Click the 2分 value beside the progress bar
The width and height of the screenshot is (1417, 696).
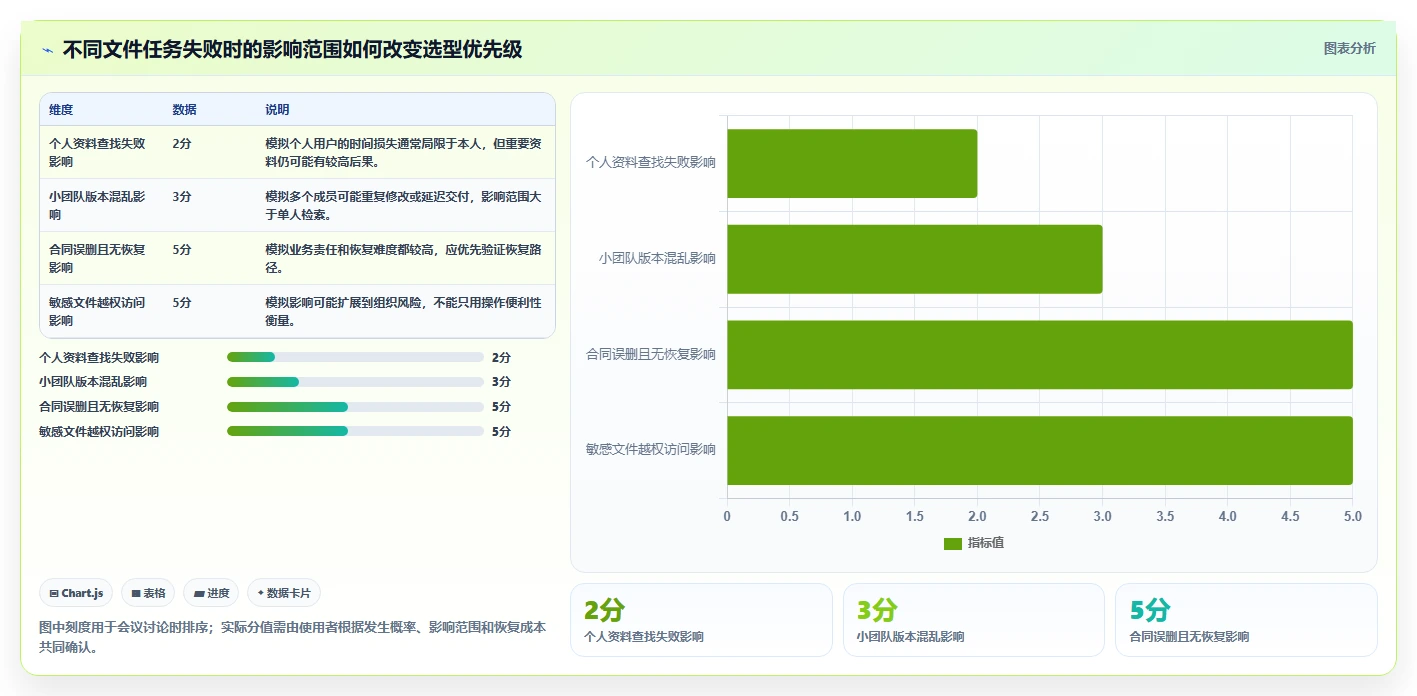pyautogui.click(x=501, y=357)
